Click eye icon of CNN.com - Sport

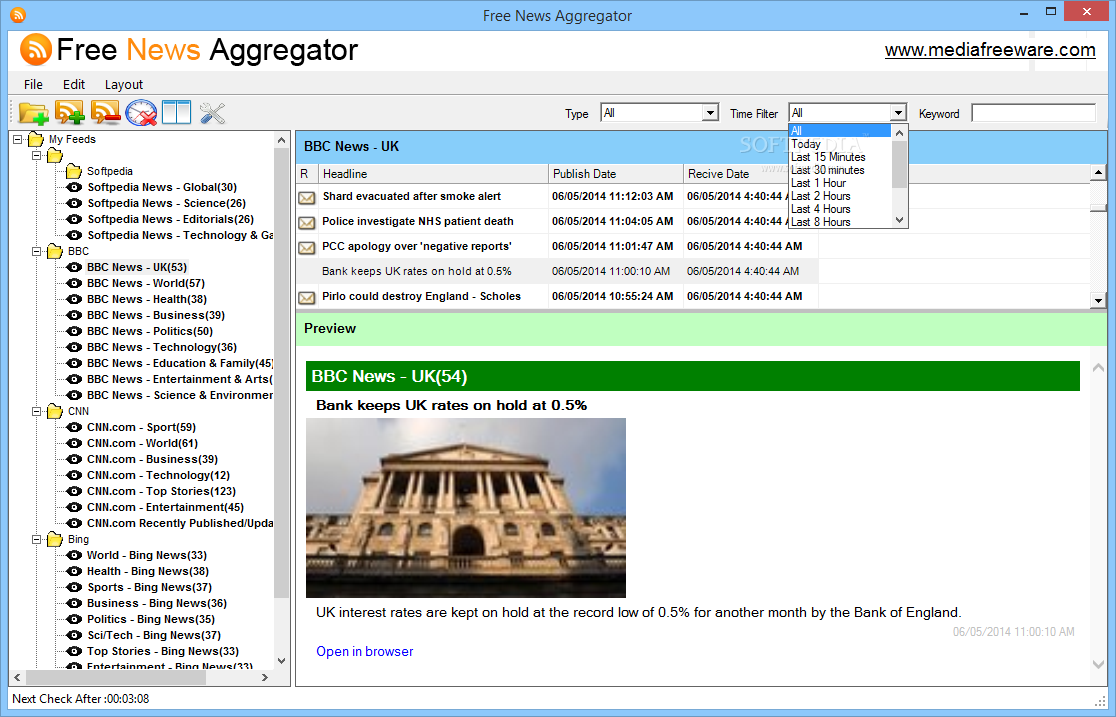[x=74, y=427]
